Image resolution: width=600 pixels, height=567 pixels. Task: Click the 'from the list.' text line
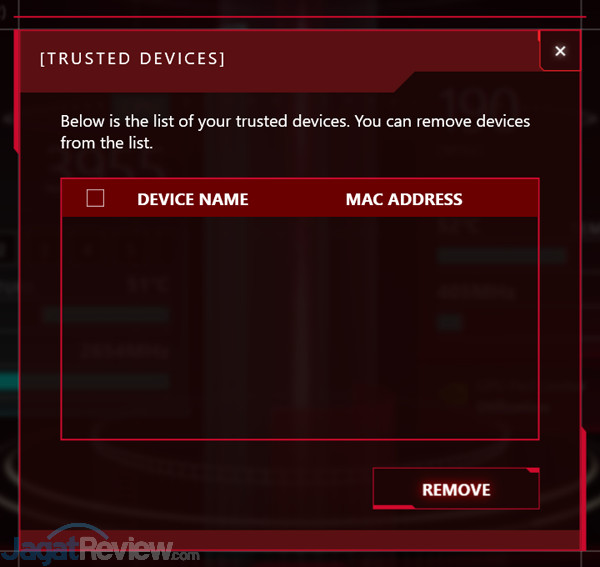[x=107, y=143]
